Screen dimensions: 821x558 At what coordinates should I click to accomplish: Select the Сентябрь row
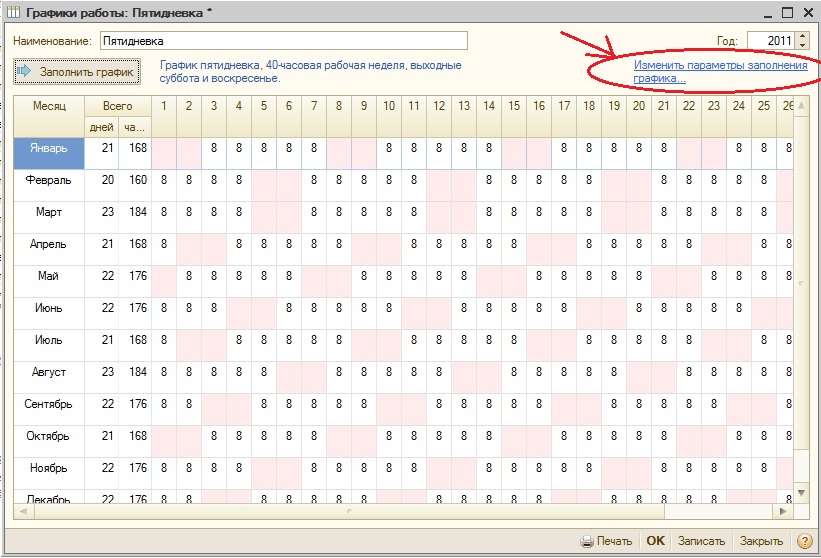click(x=49, y=409)
